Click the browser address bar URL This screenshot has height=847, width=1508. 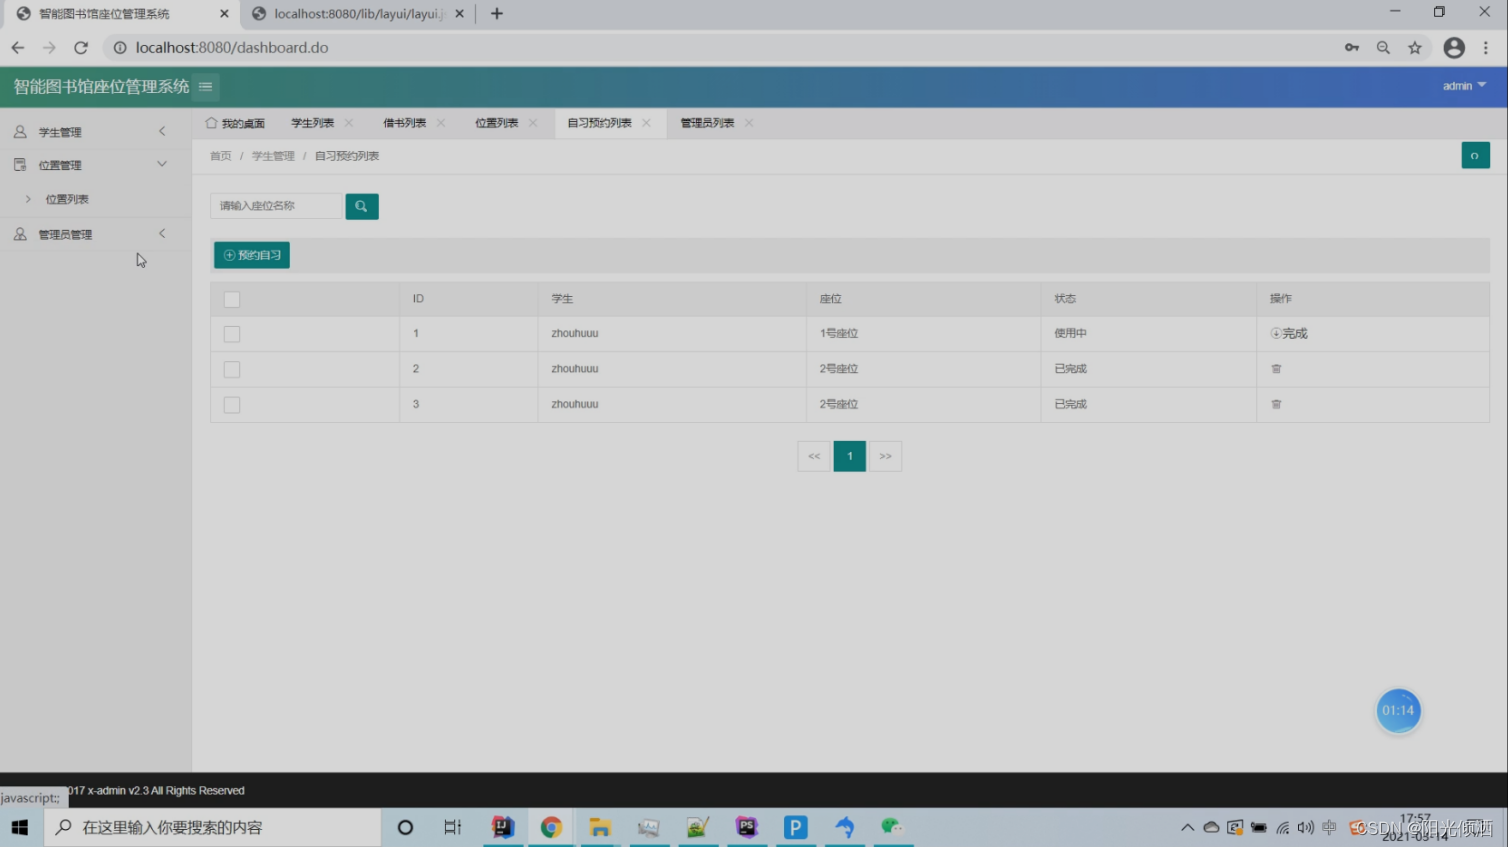232,47
